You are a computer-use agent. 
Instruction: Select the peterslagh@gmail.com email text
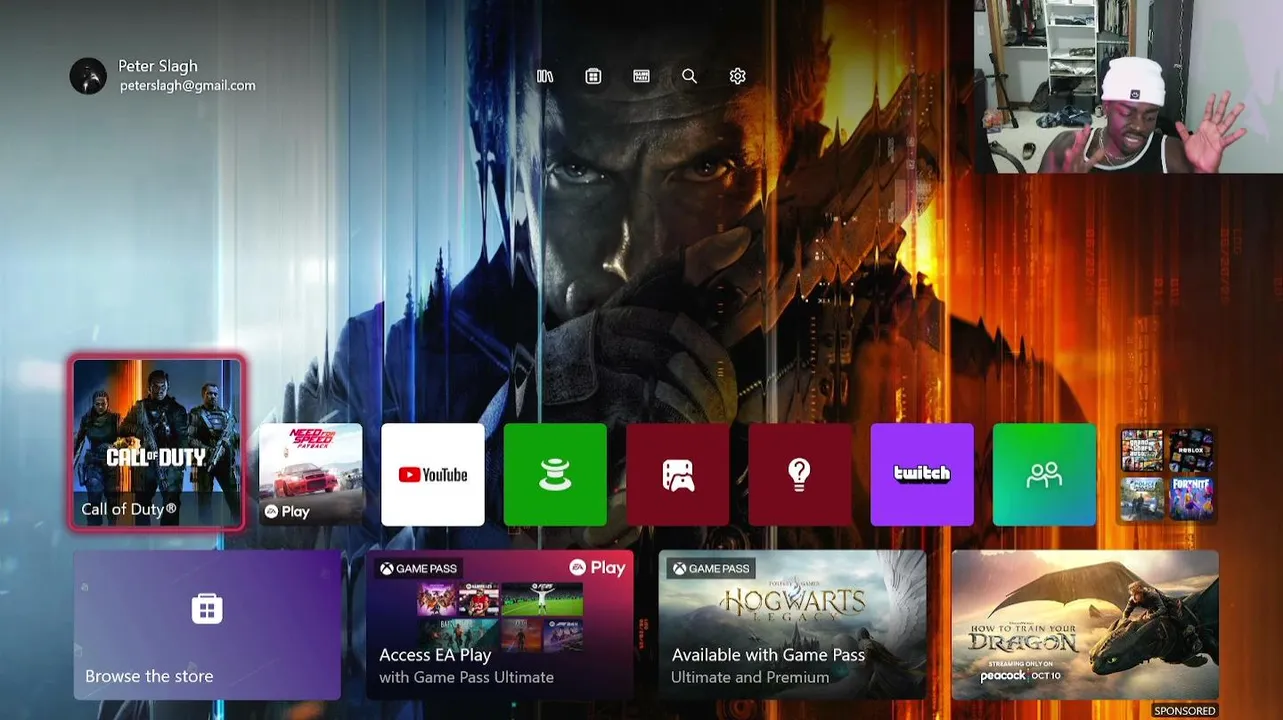click(187, 86)
